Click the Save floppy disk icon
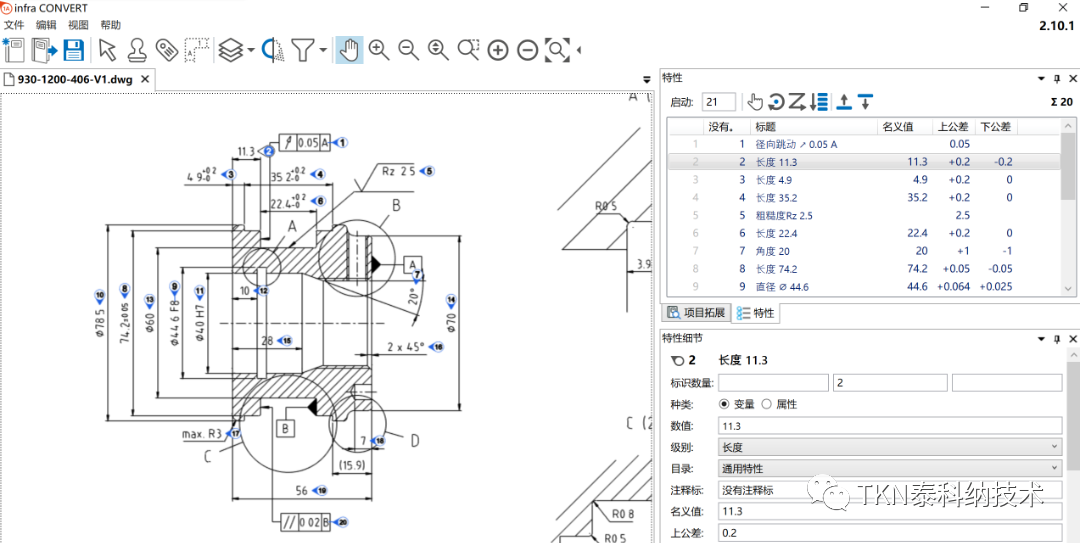 pos(73,50)
